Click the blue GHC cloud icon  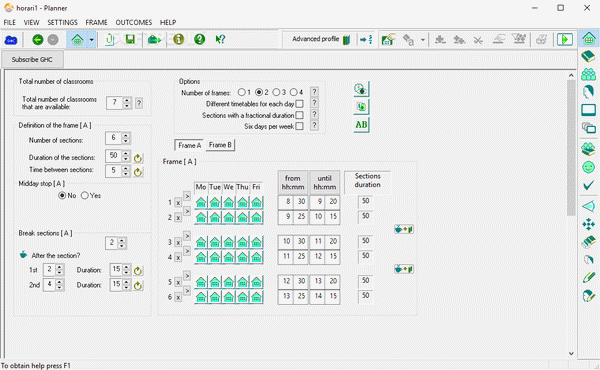tap(11, 40)
